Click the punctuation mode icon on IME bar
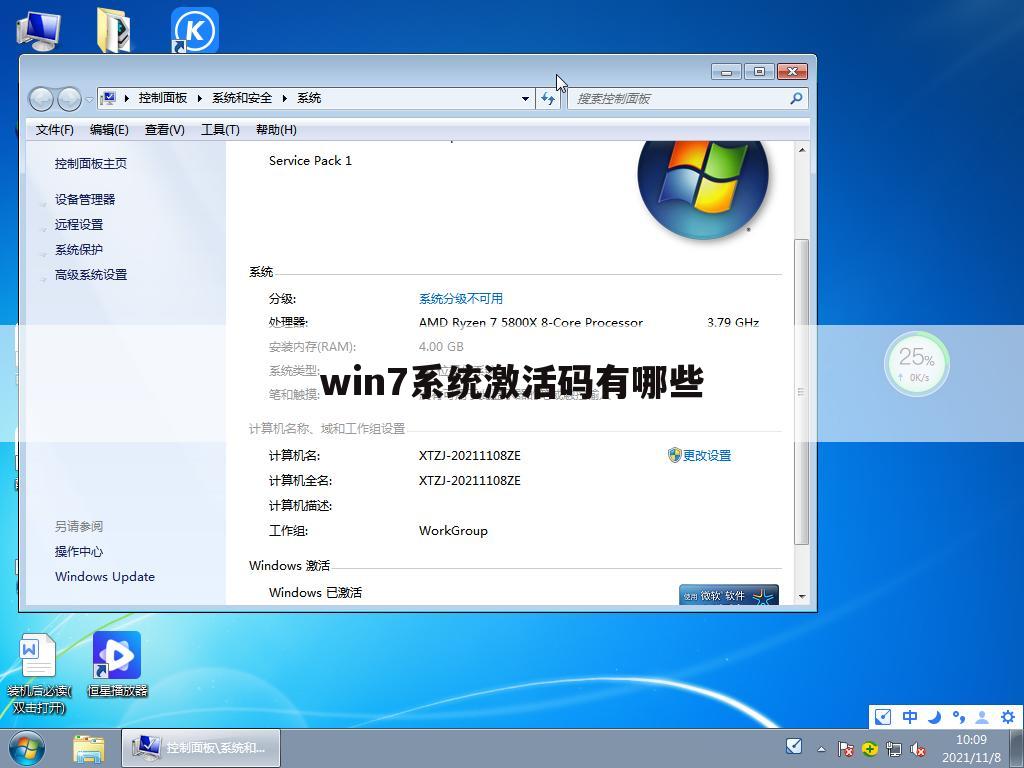 point(958,717)
